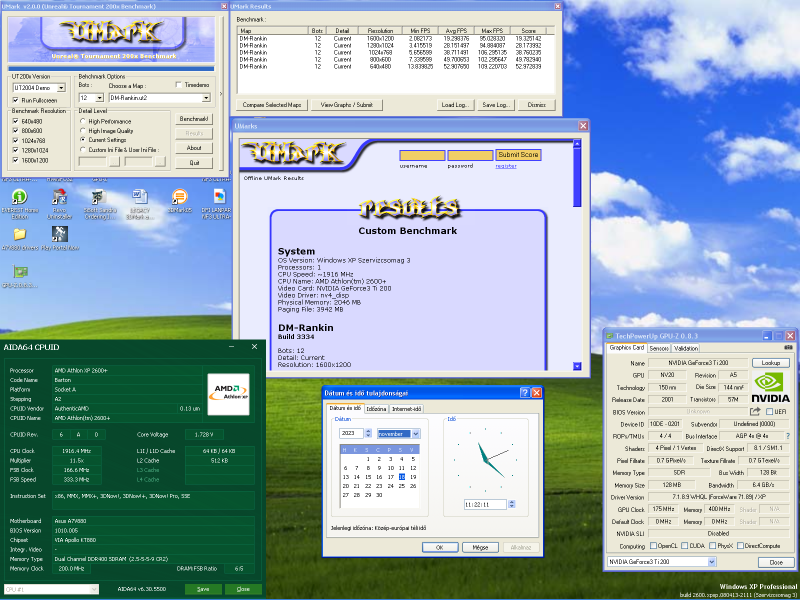Select the Dátum és idő tab
Screen dimensions: 800x600
pos(345,408)
